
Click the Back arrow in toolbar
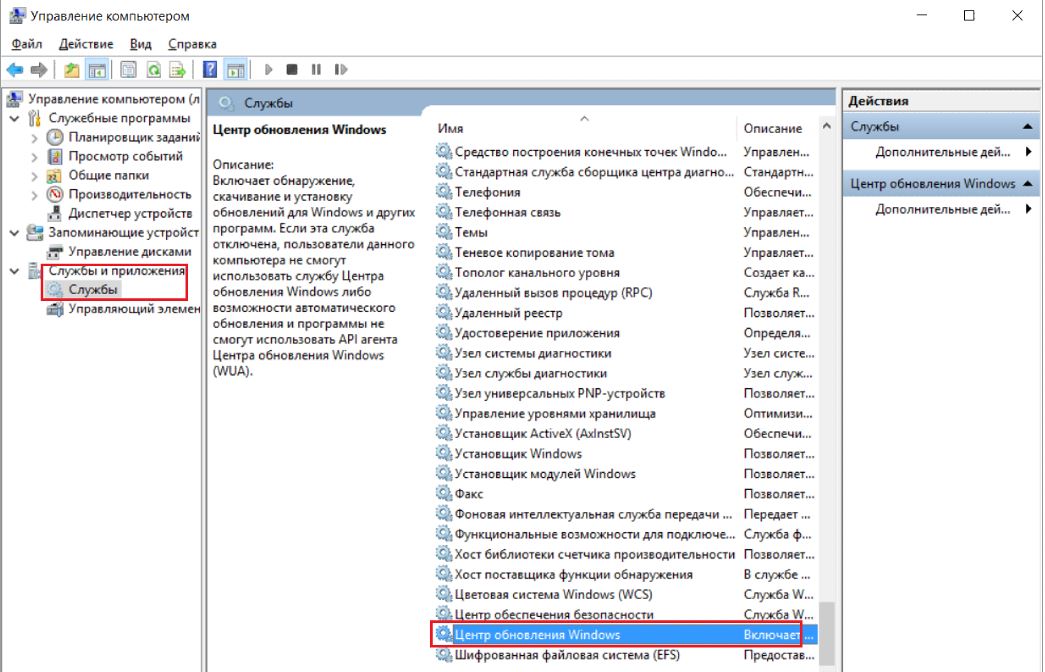15,69
